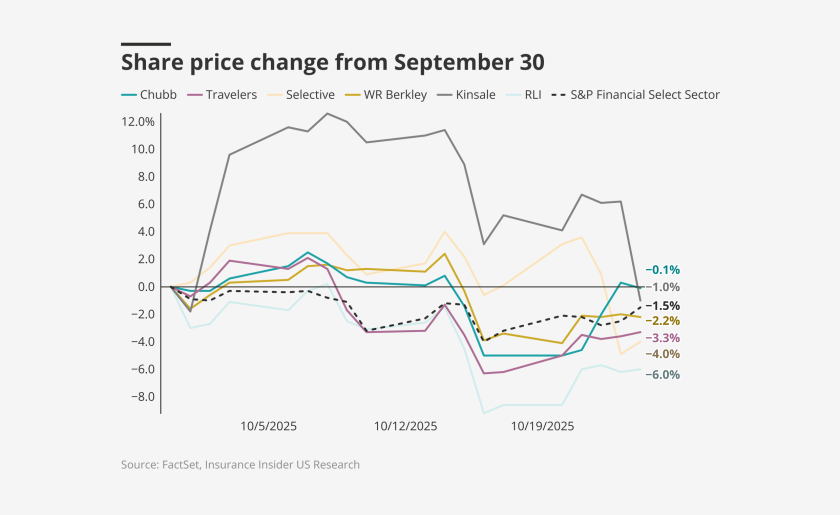Click the Kinsale legend label
This screenshot has height=515, width=840.
[475, 95]
